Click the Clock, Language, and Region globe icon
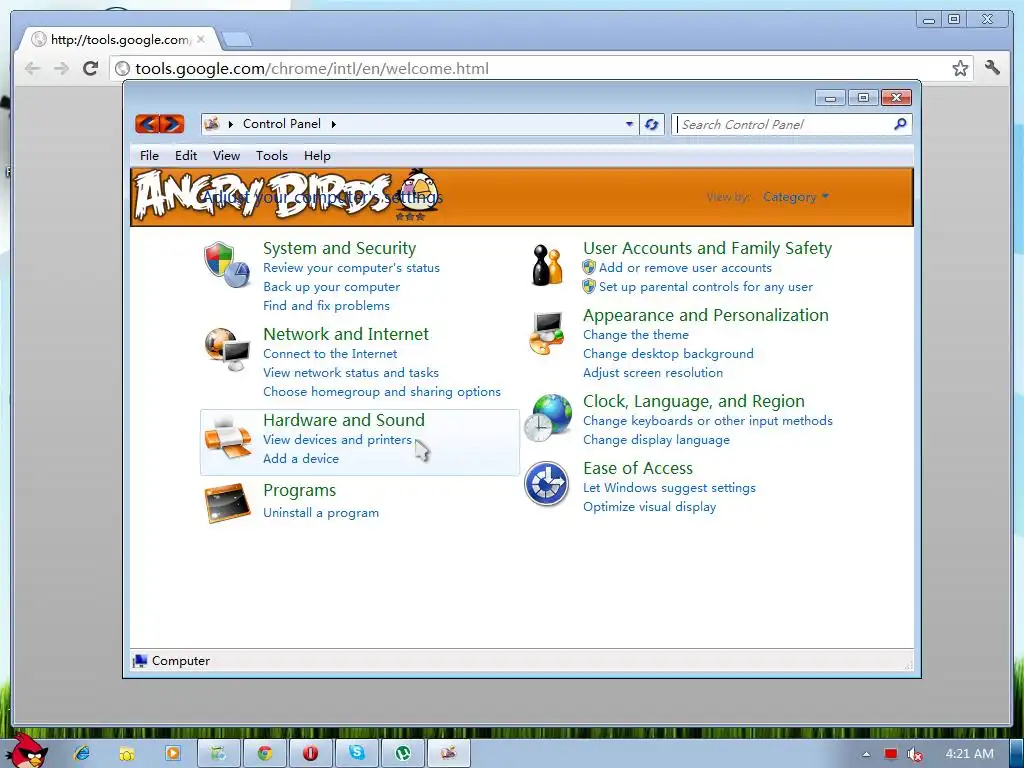Screen dimensions: 1024x768 point(548,418)
